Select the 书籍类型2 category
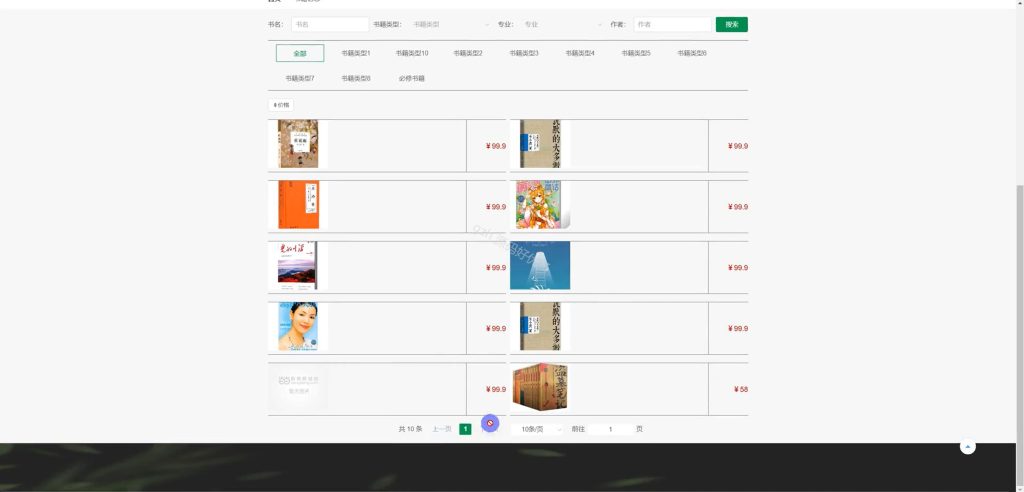1024x492 pixels. click(x=468, y=54)
